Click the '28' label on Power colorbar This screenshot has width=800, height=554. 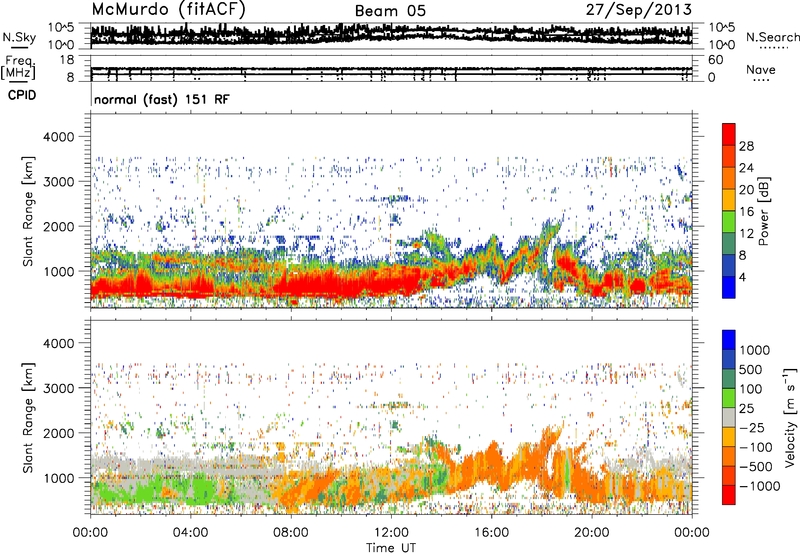[746, 146]
